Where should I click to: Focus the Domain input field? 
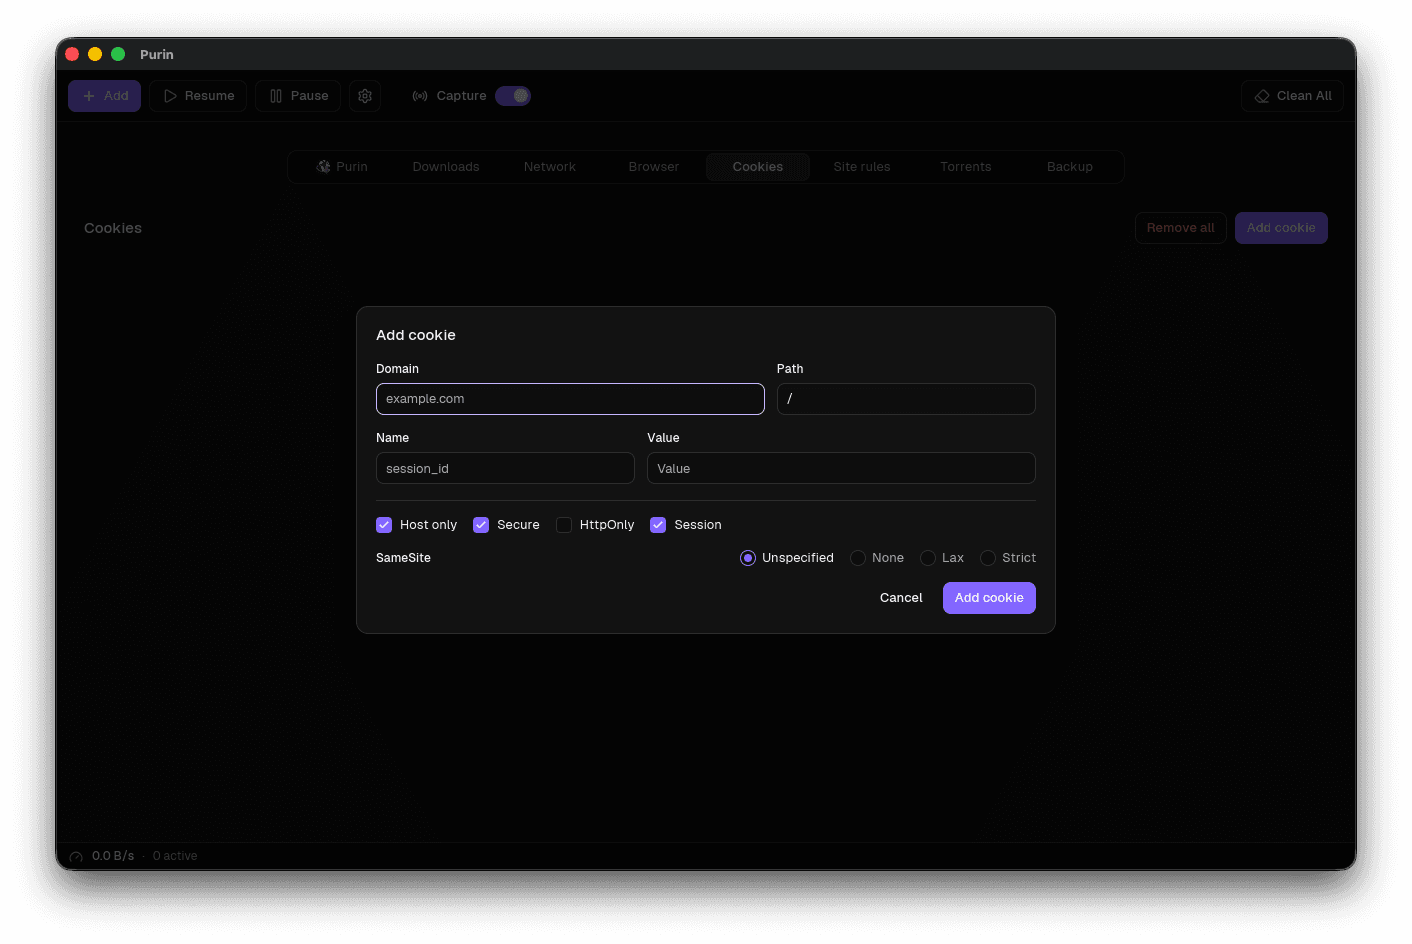pos(570,399)
